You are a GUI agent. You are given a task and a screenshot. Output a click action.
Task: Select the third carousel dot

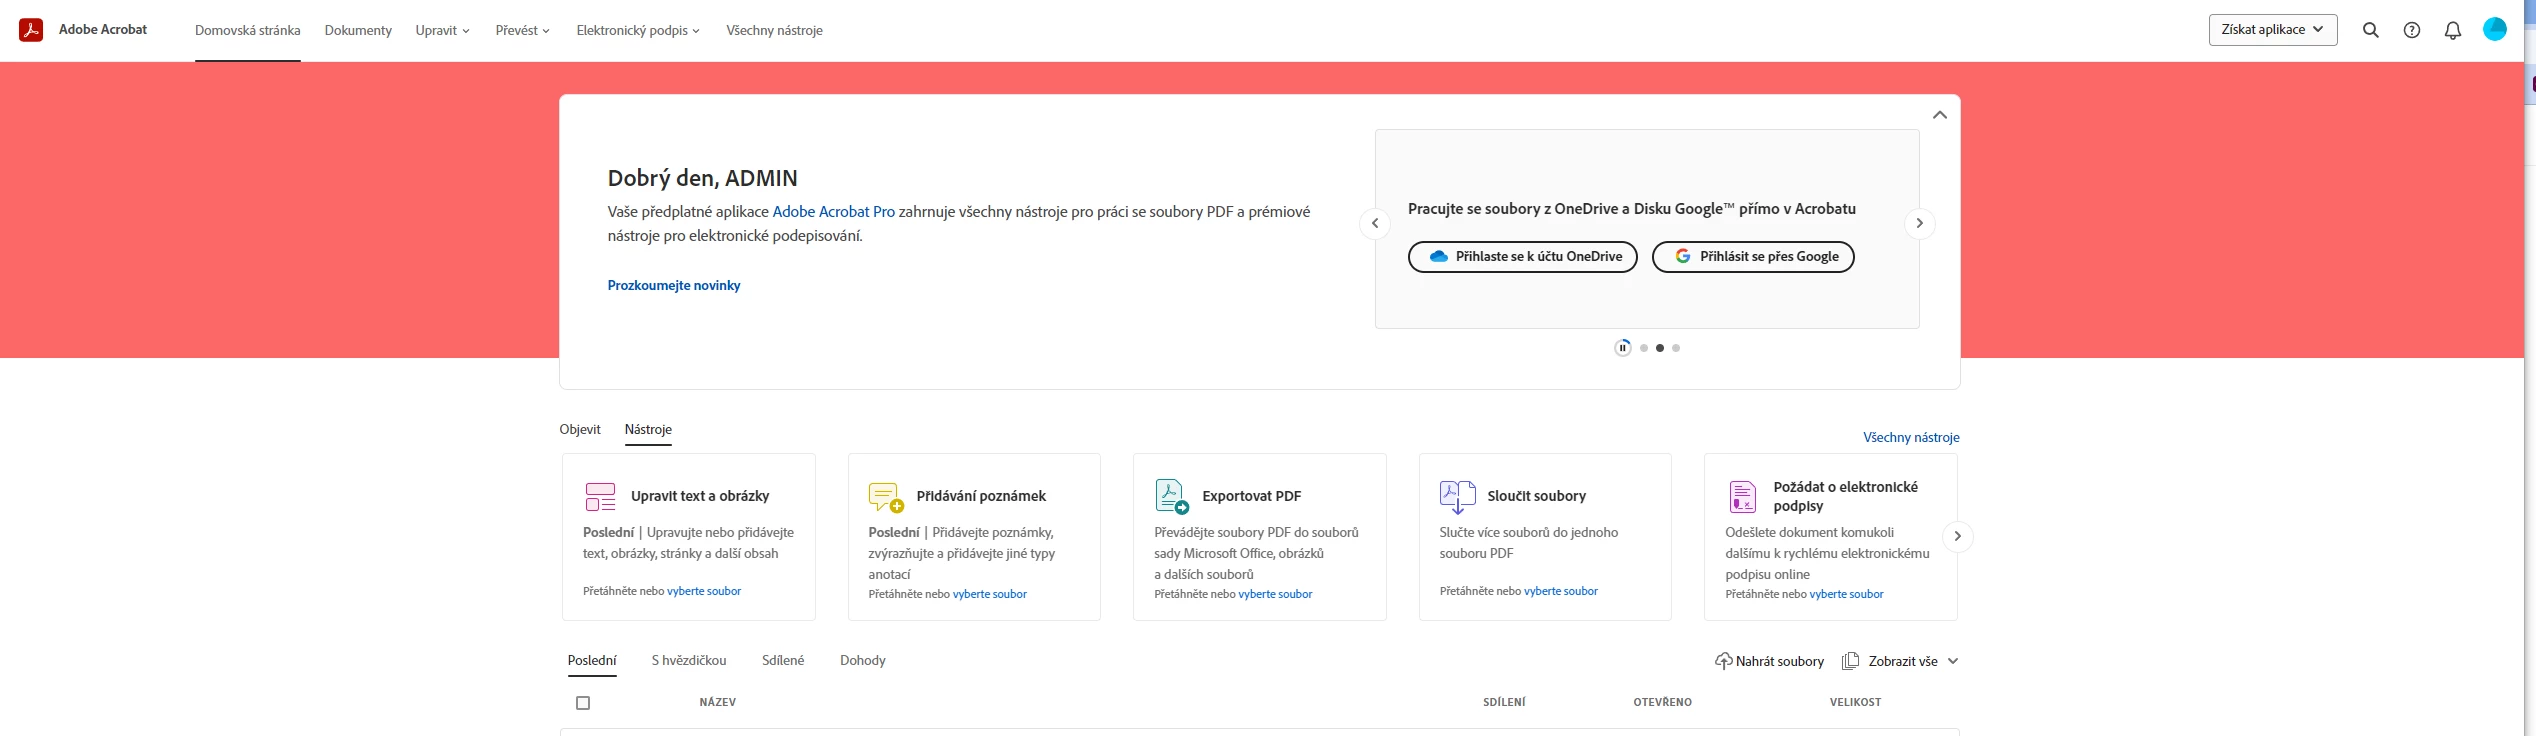1676,348
